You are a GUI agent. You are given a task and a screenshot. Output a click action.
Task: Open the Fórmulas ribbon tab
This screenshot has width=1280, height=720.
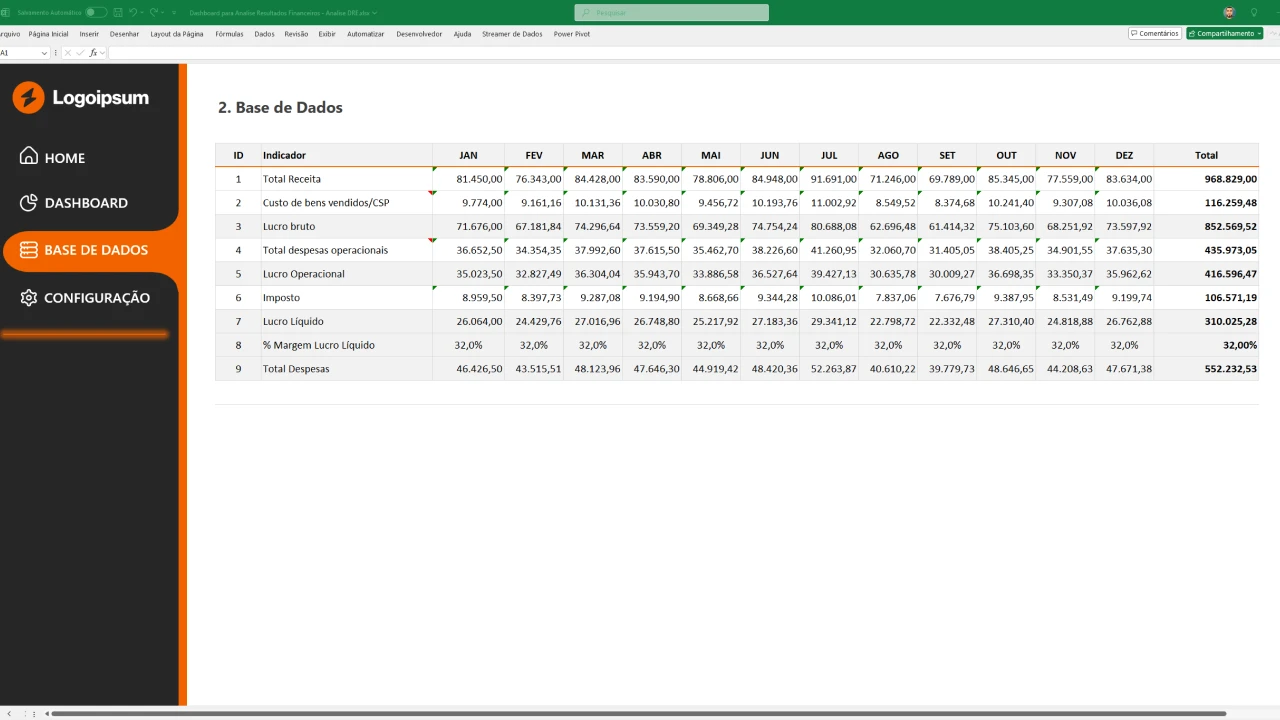click(x=229, y=34)
